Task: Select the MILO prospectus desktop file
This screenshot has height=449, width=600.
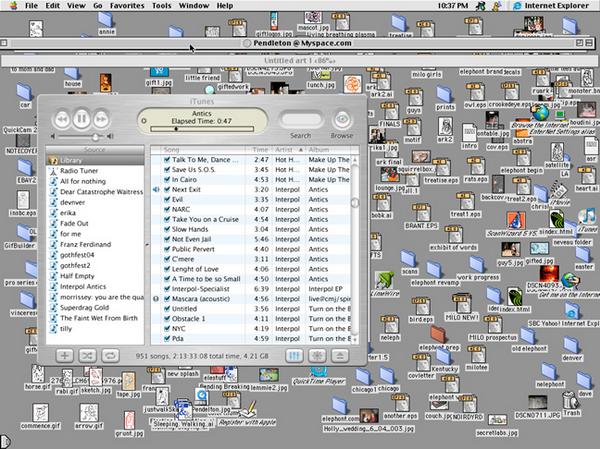Action: pyautogui.click(x=492, y=328)
